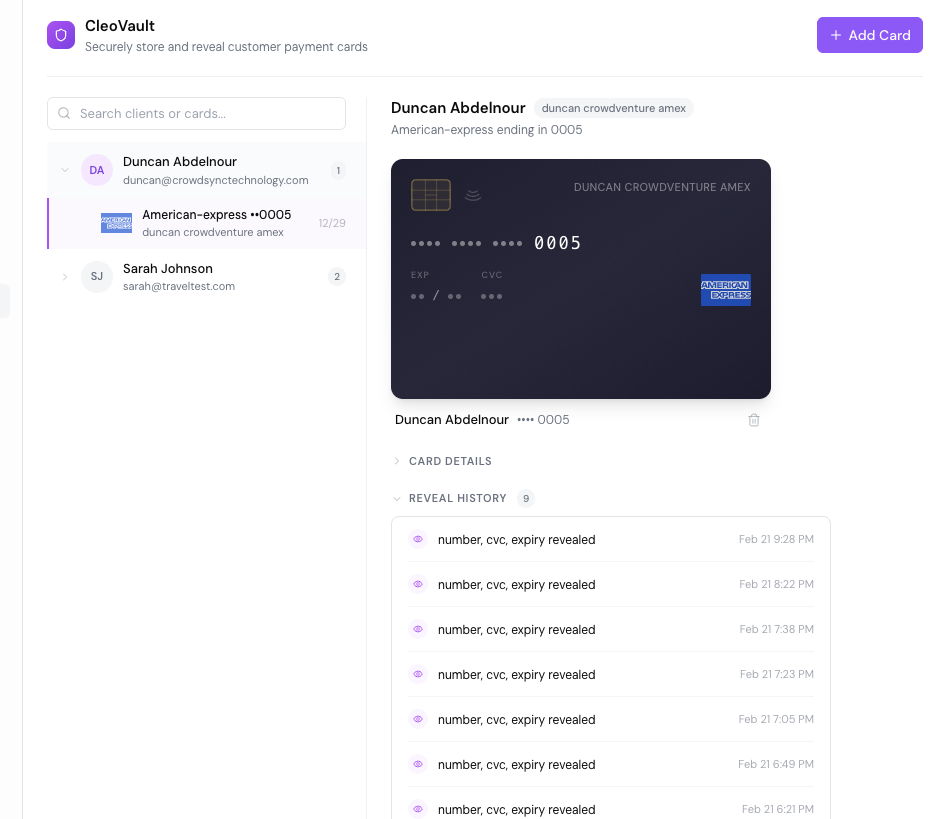Collapse Duncan Abdelnour's card list
The image size is (943, 819).
pyautogui.click(x=65, y=170)
